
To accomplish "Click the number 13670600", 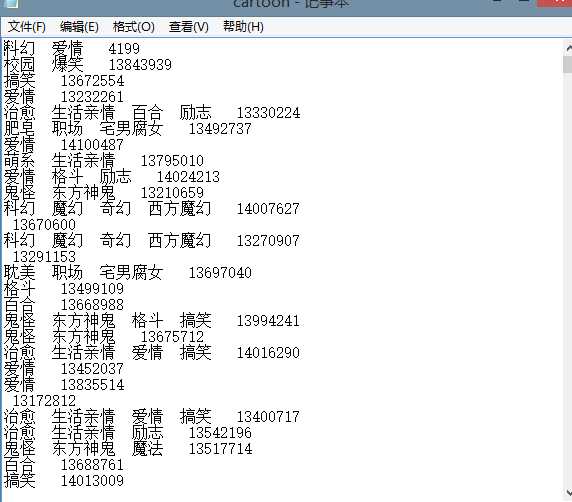I will click(x=44, y=225).
